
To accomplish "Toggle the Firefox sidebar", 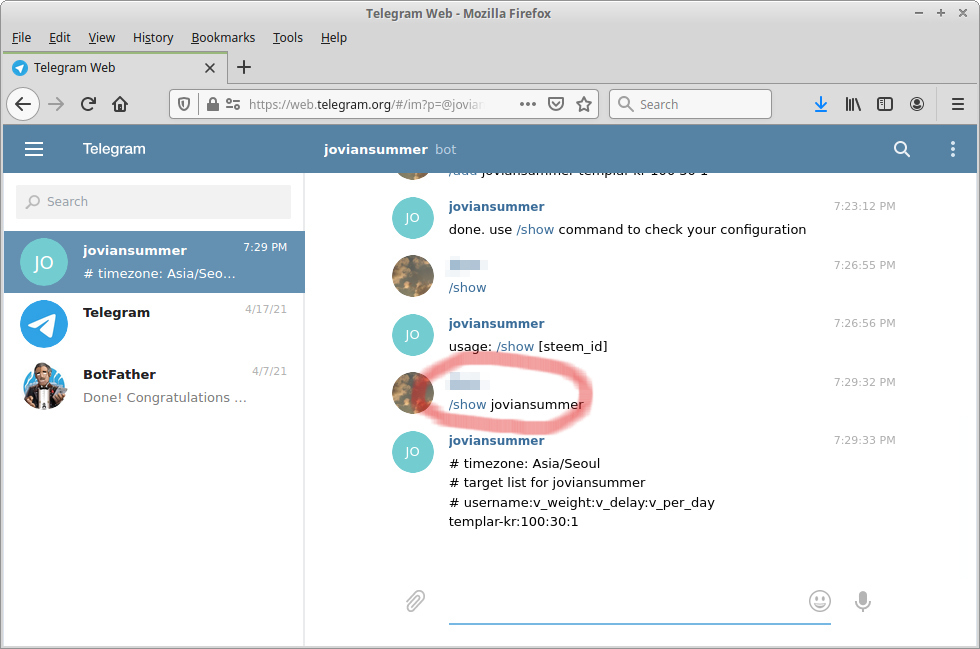I will (884, 104).
